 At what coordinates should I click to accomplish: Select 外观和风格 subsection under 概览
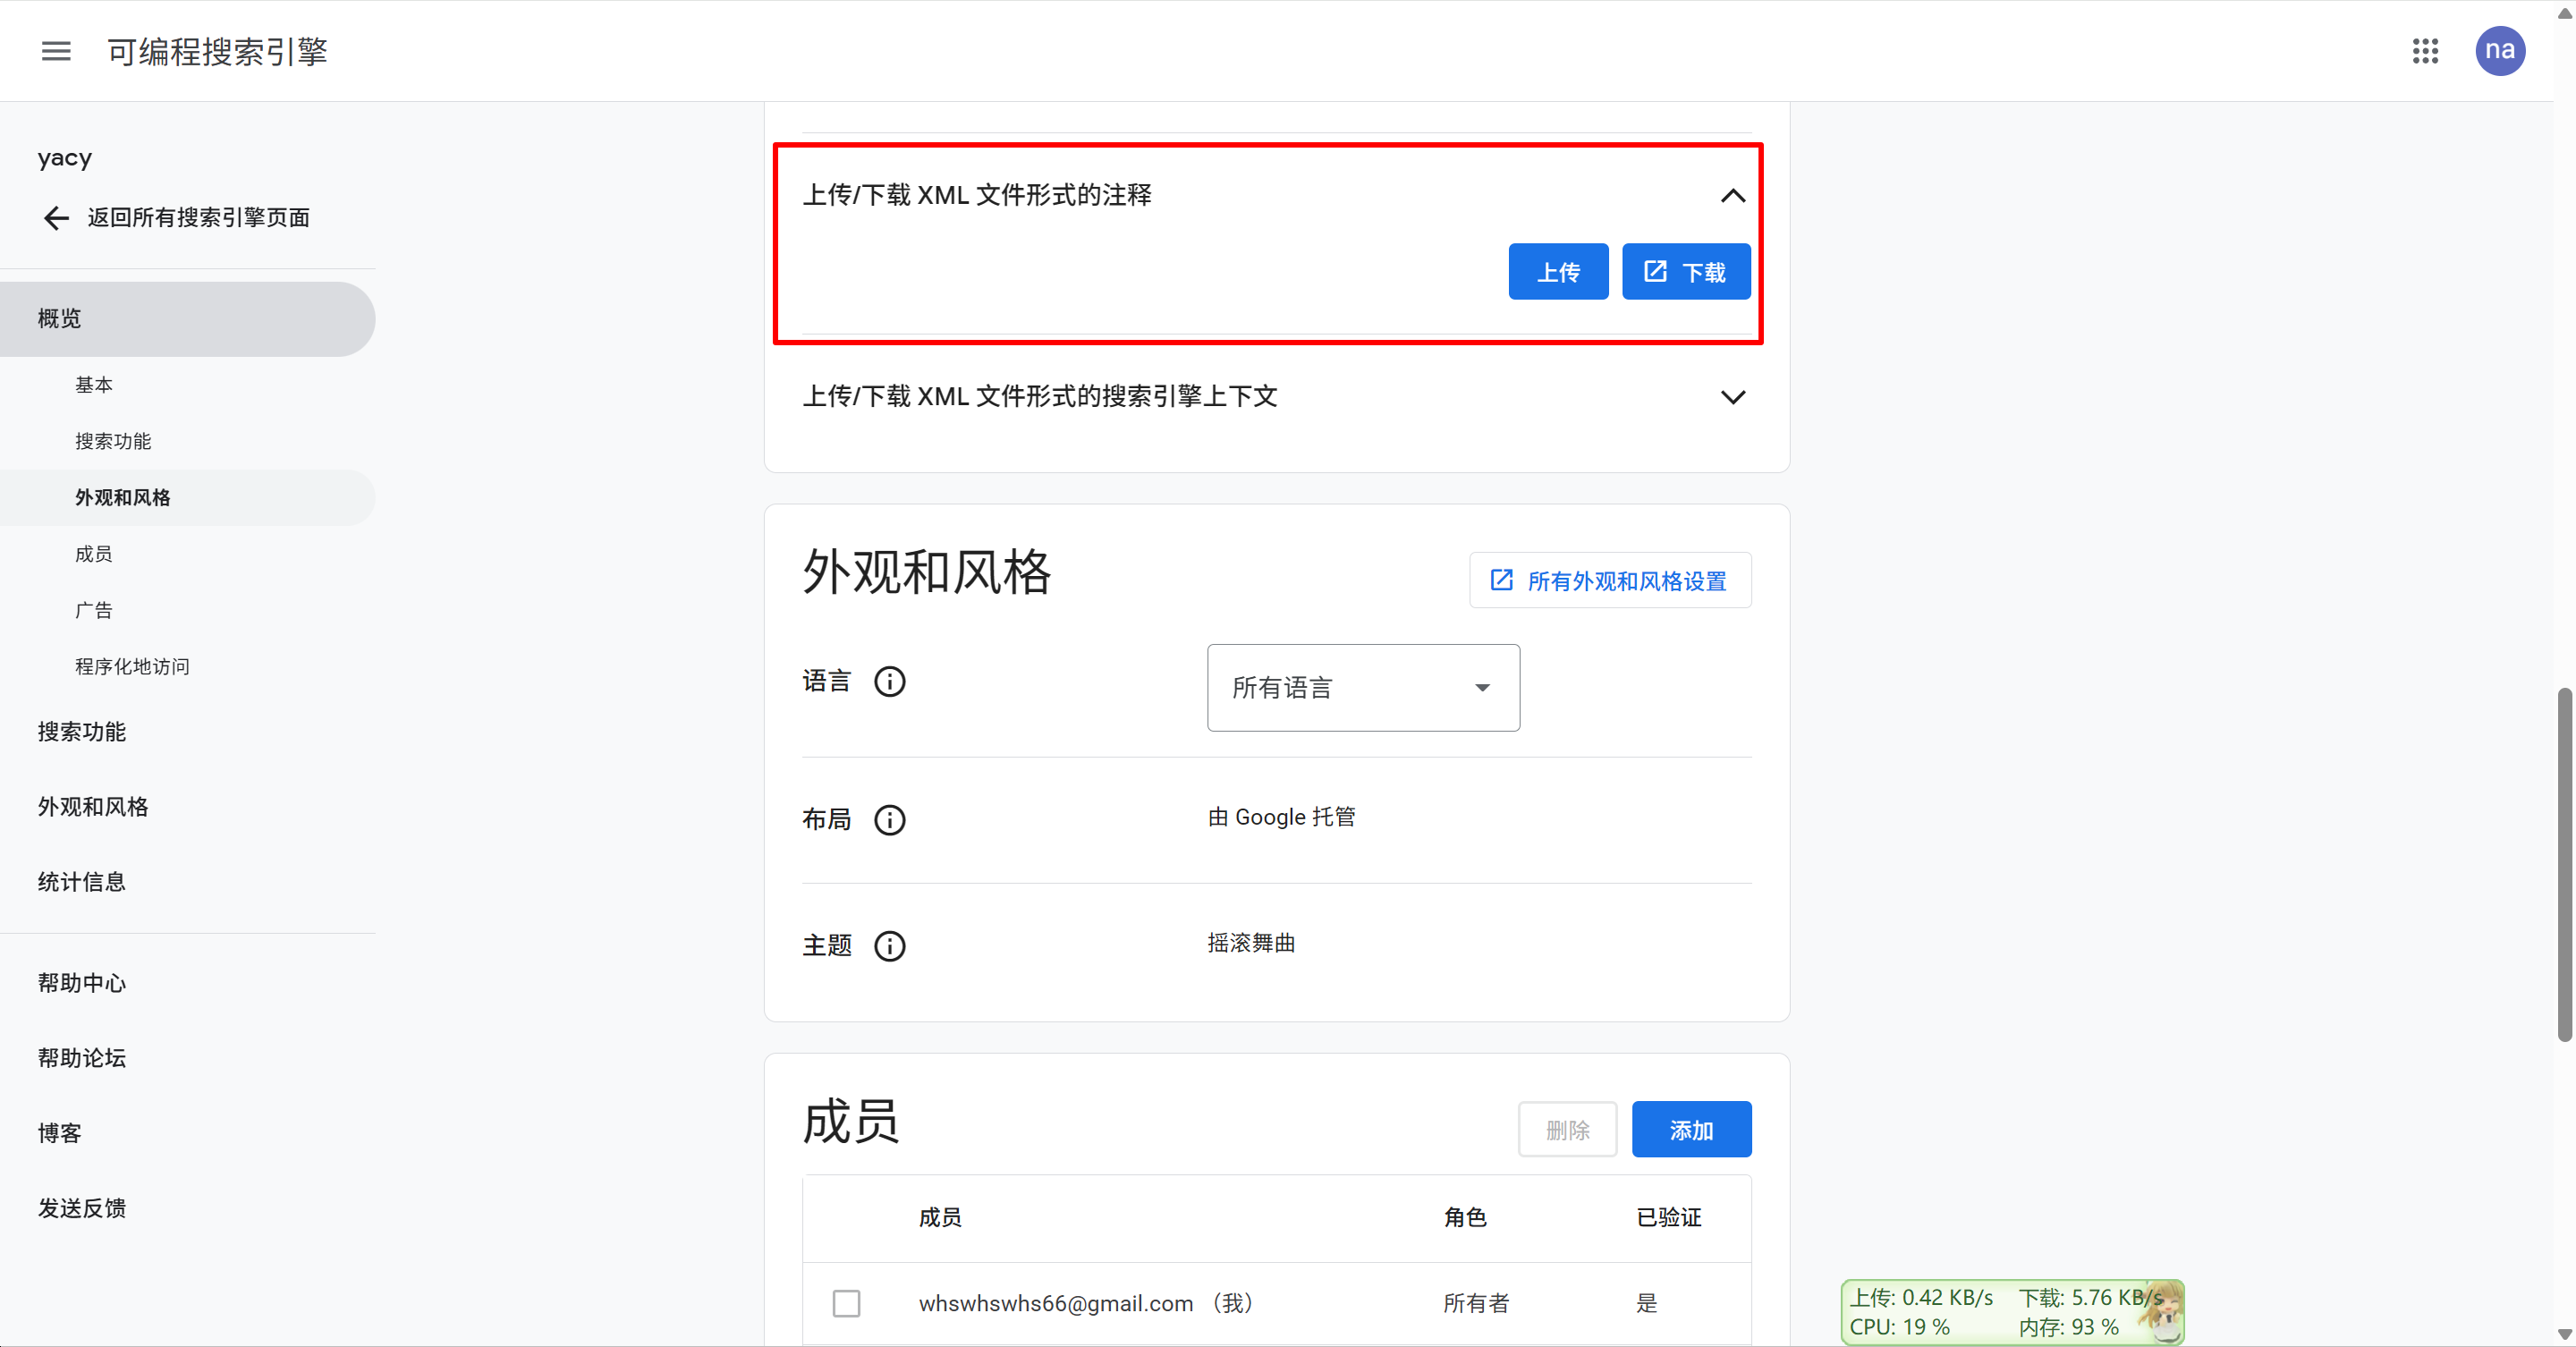tap(188, 498)
